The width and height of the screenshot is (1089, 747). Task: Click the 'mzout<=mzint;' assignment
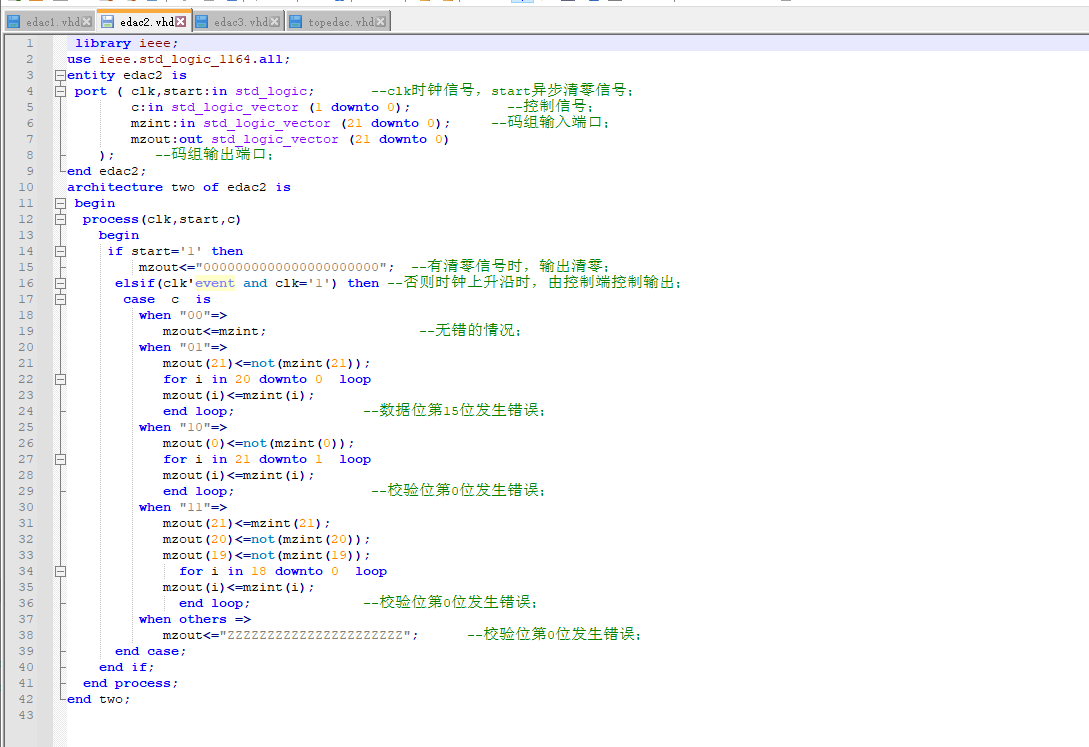point(215,331)
